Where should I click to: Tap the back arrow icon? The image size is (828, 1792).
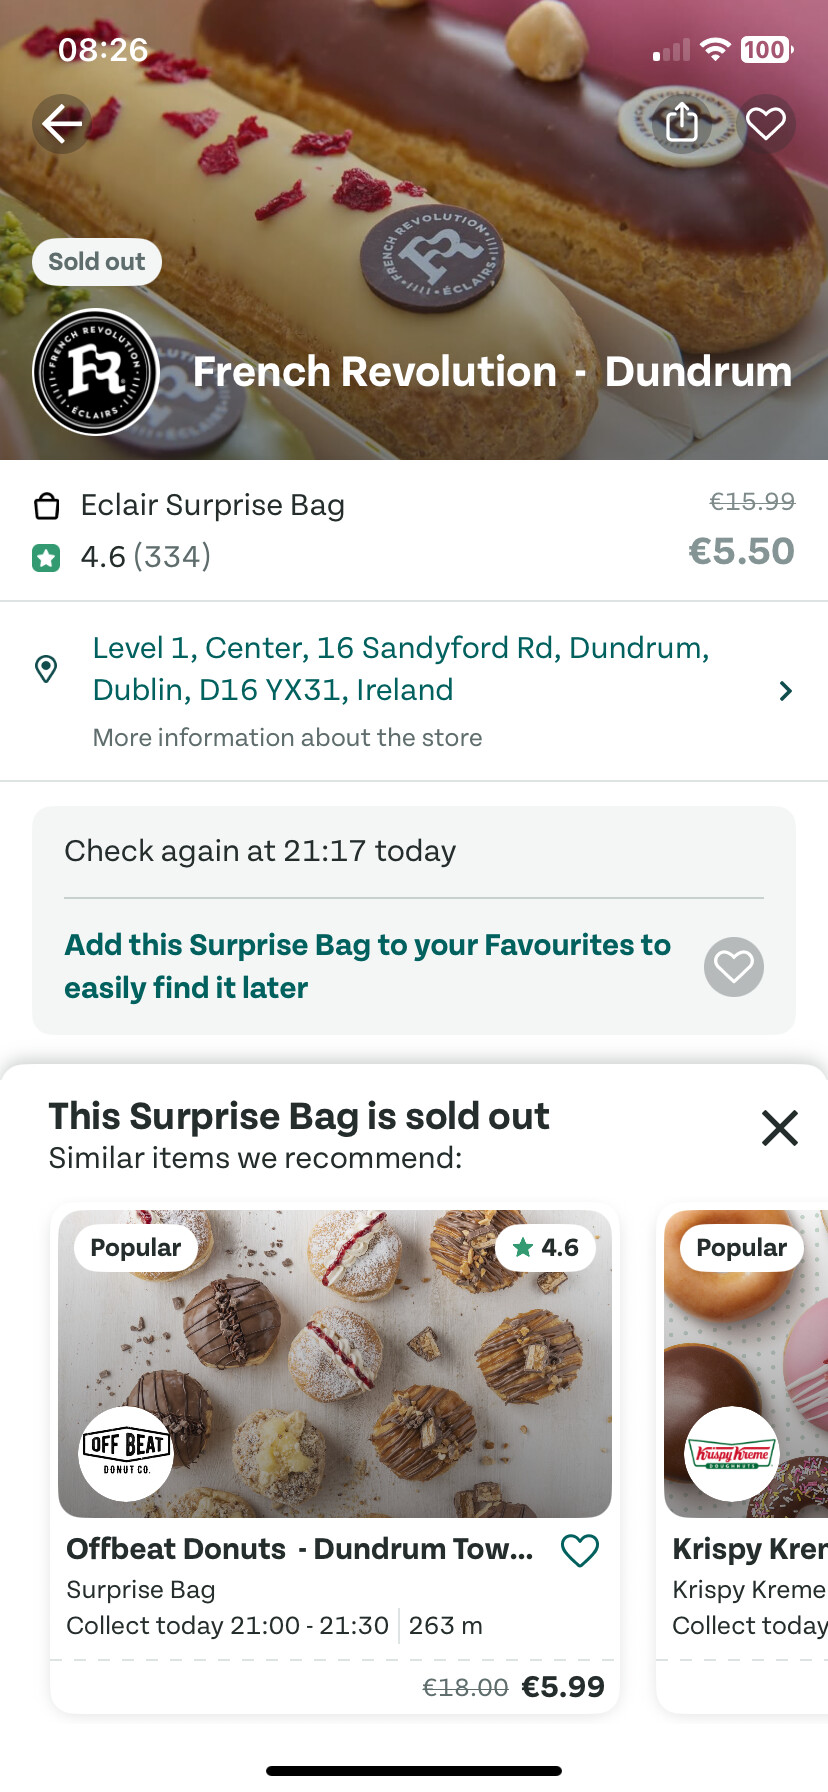(62, 124)
